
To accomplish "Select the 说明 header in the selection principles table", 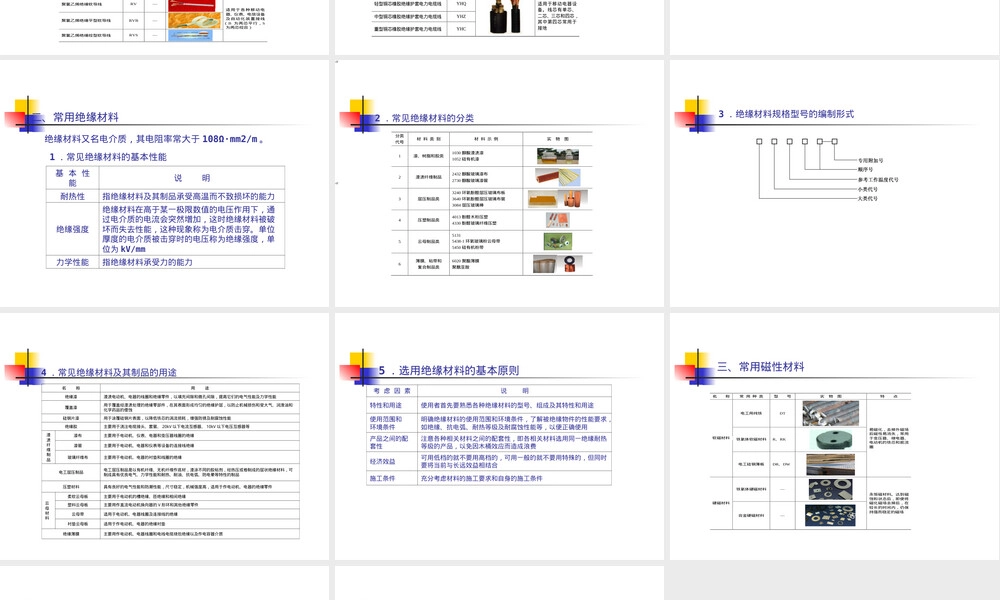I will click(515, 391).
